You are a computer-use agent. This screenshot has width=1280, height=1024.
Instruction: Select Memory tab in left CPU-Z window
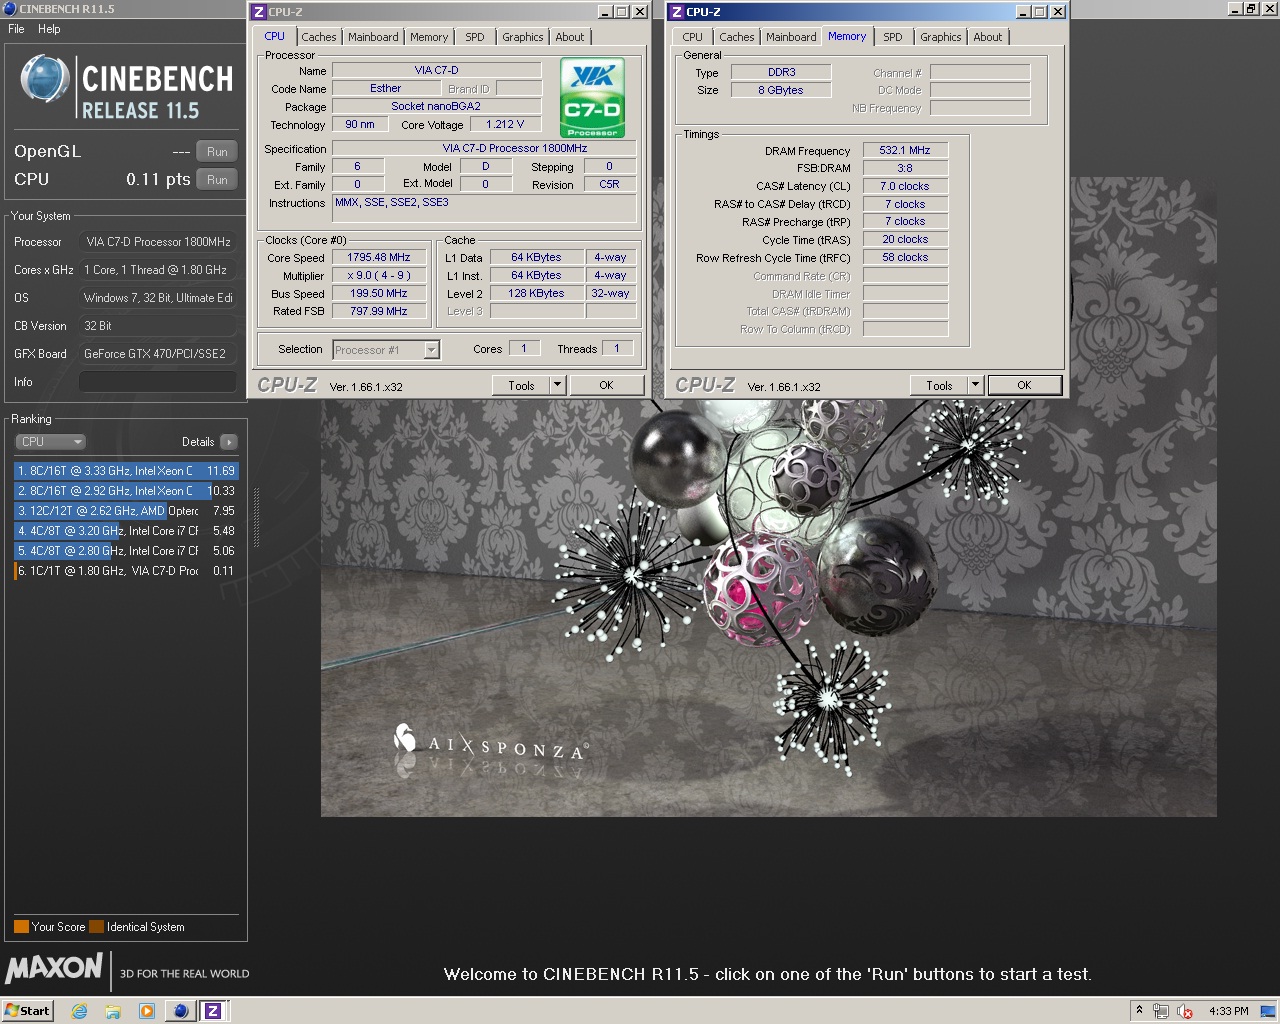coord(429,37)
